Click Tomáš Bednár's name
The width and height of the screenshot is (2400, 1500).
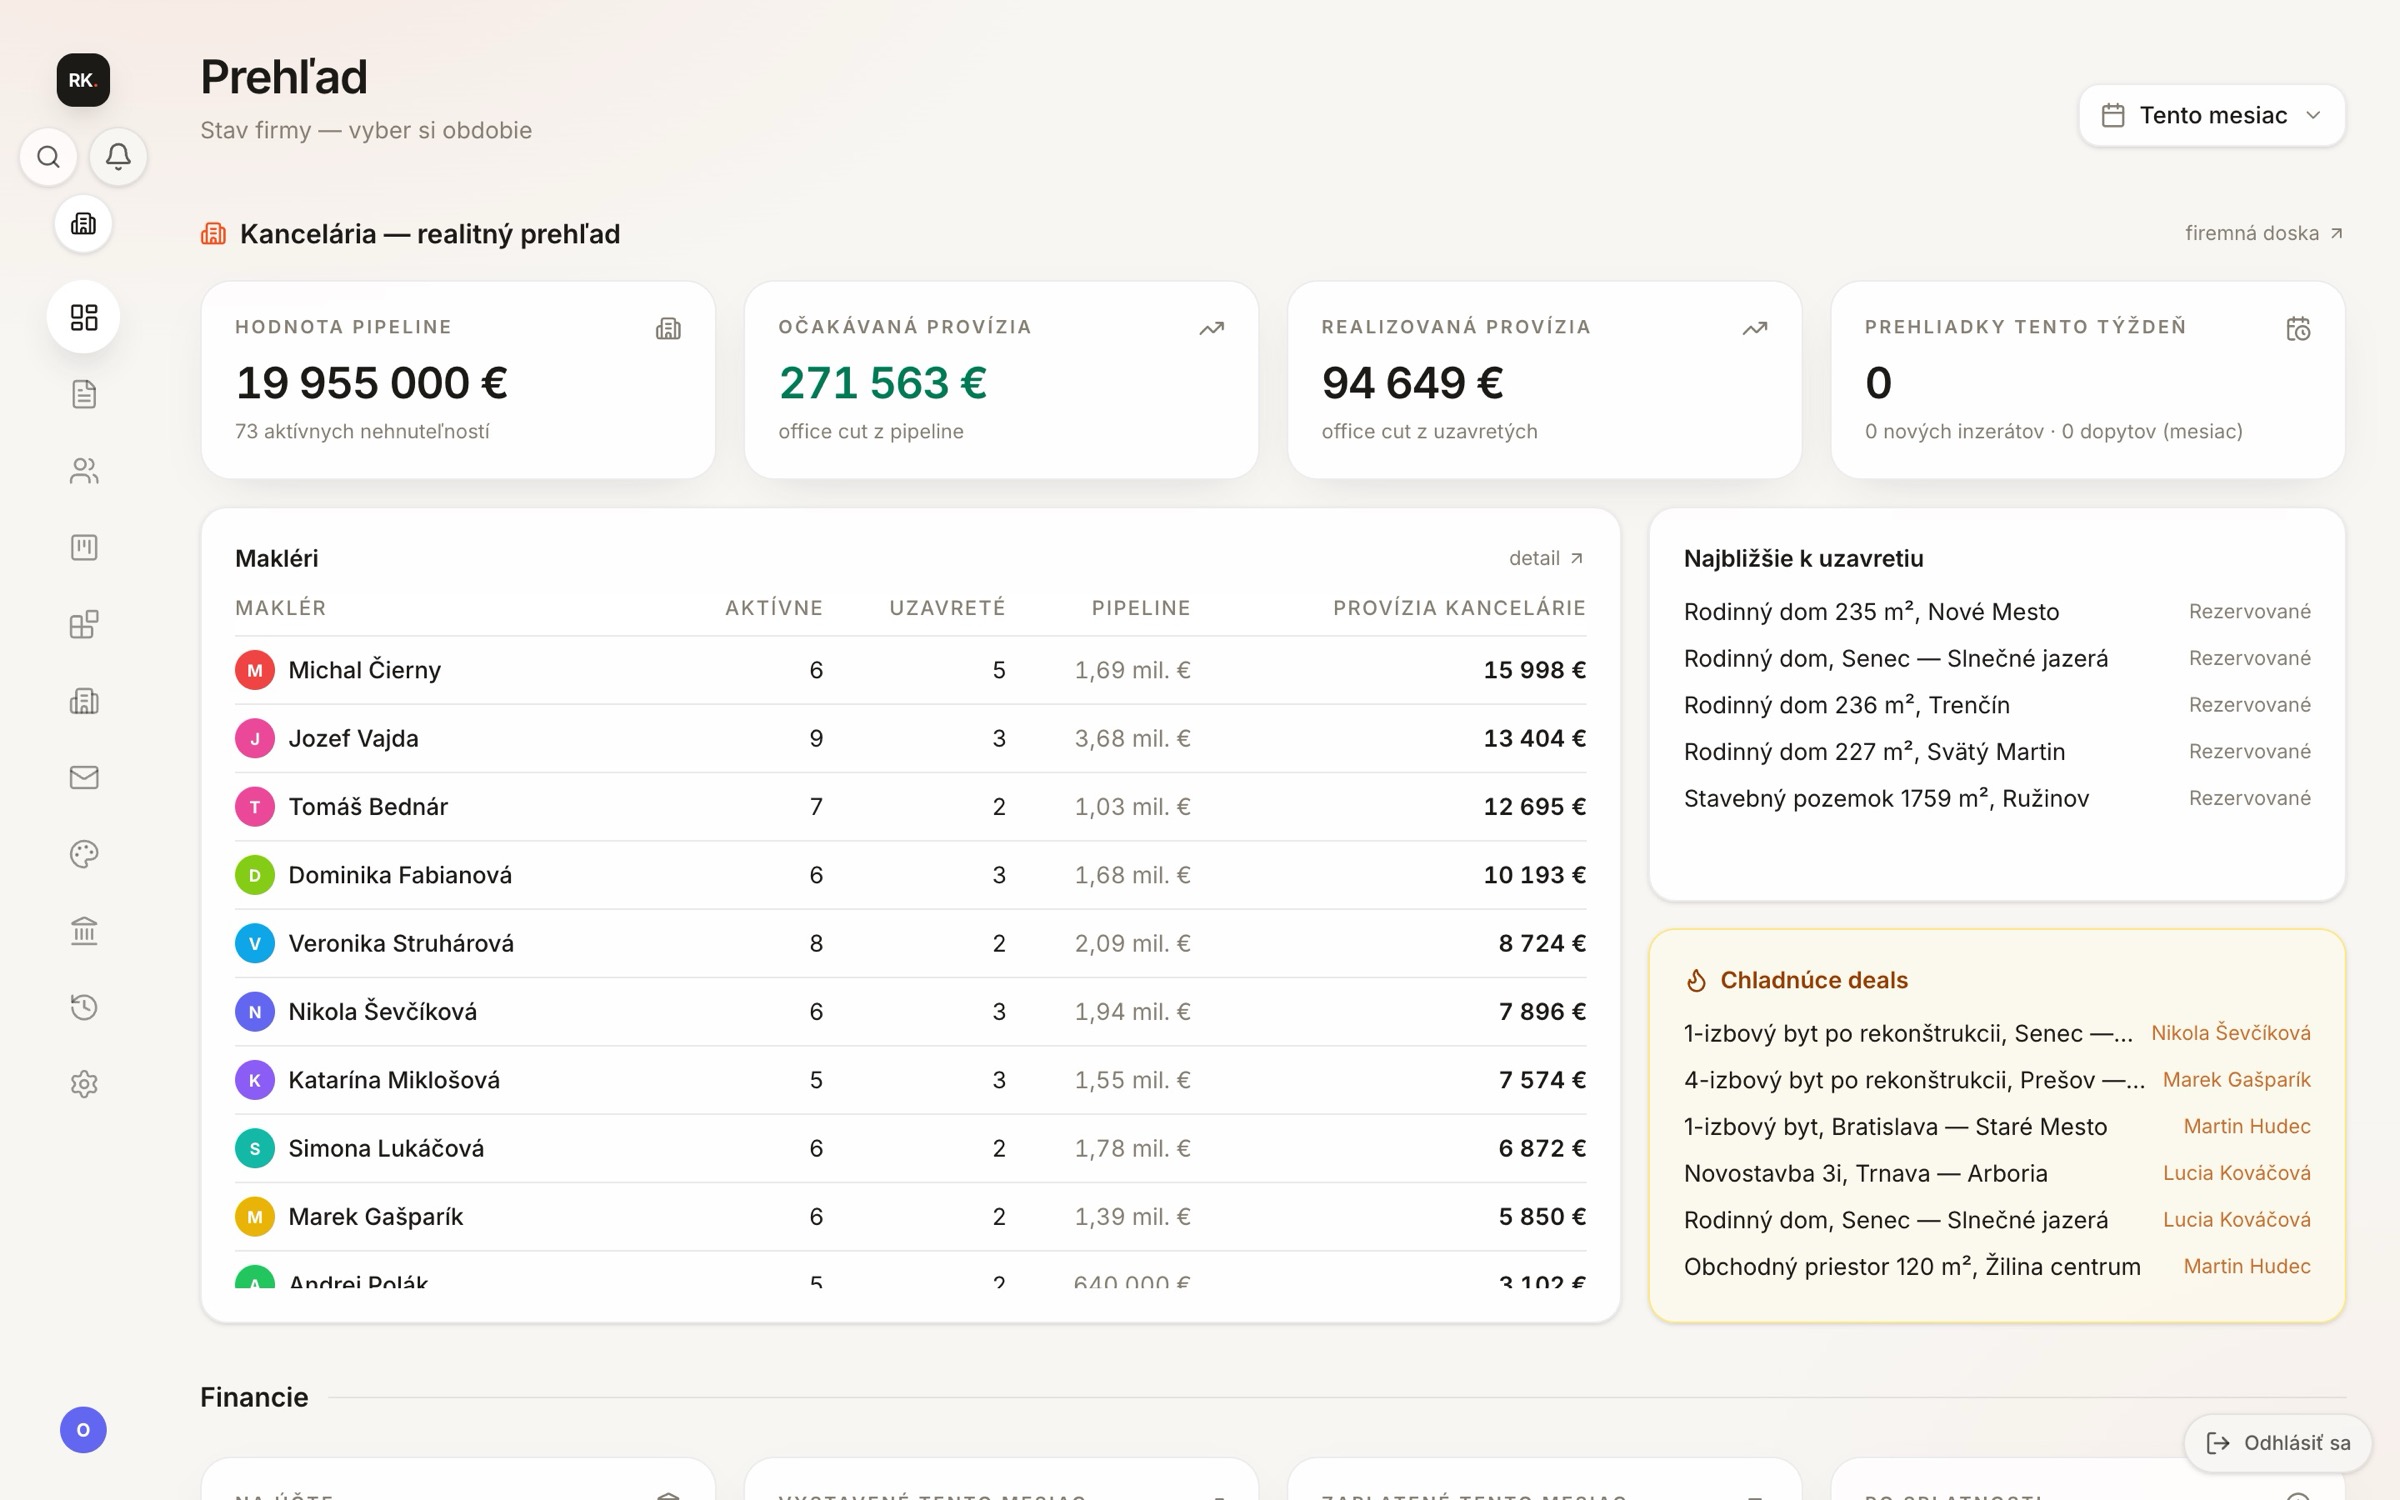point(368,807)
